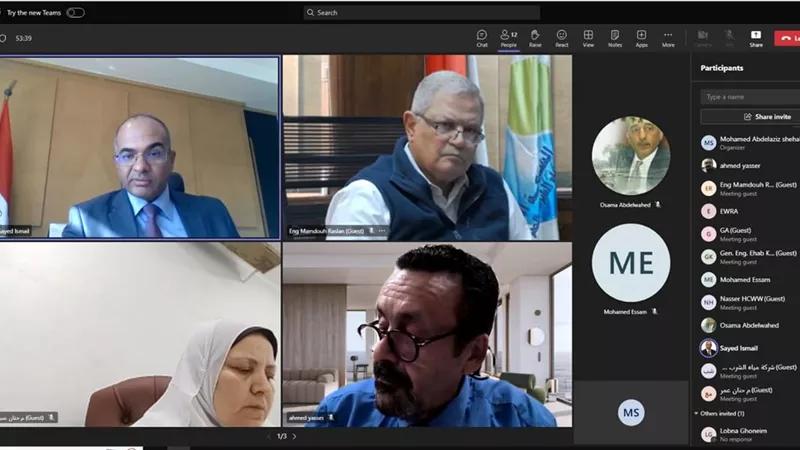Click the shield meeting security icon
Screen dimensions: 800x450
(3, 38)
